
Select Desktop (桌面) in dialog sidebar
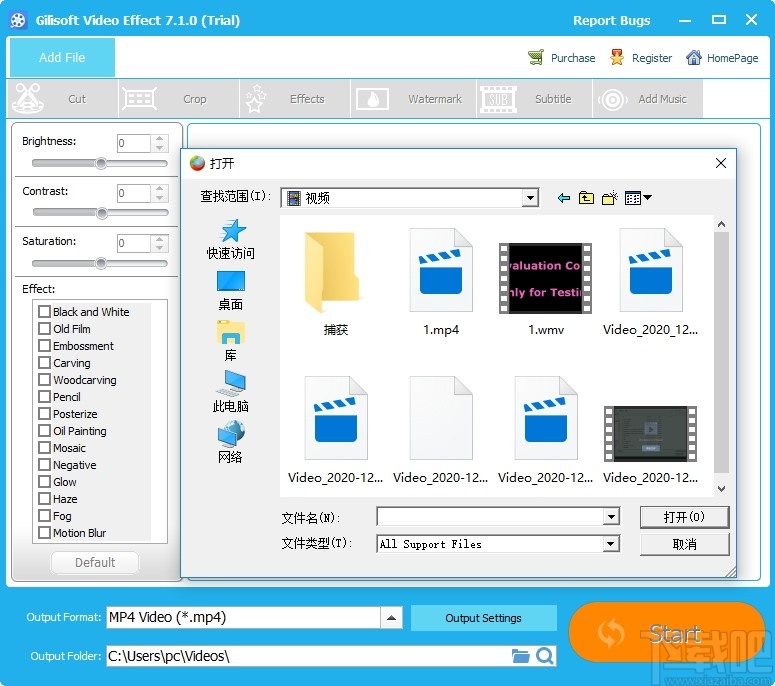pyautogui.click(x=231, y=291)
